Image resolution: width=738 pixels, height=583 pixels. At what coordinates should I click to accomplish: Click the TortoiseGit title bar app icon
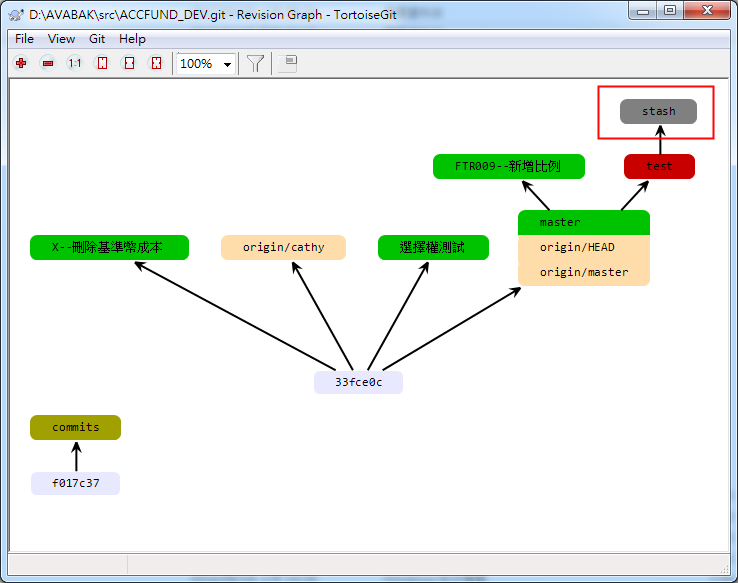point(16,15)
